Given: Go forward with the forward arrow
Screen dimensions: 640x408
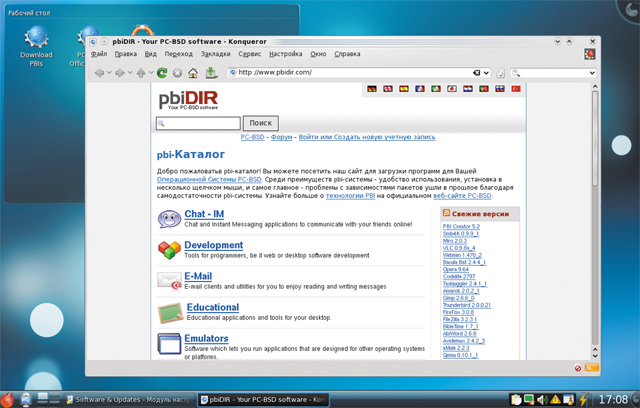Looking at the screenshot, I should [120, 73].
